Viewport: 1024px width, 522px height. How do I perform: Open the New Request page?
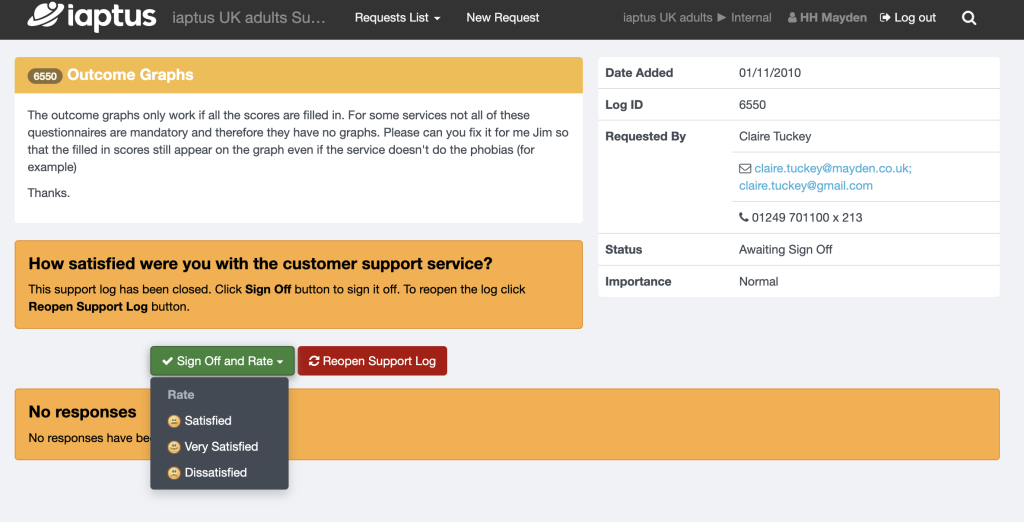[x=502, y=18]
